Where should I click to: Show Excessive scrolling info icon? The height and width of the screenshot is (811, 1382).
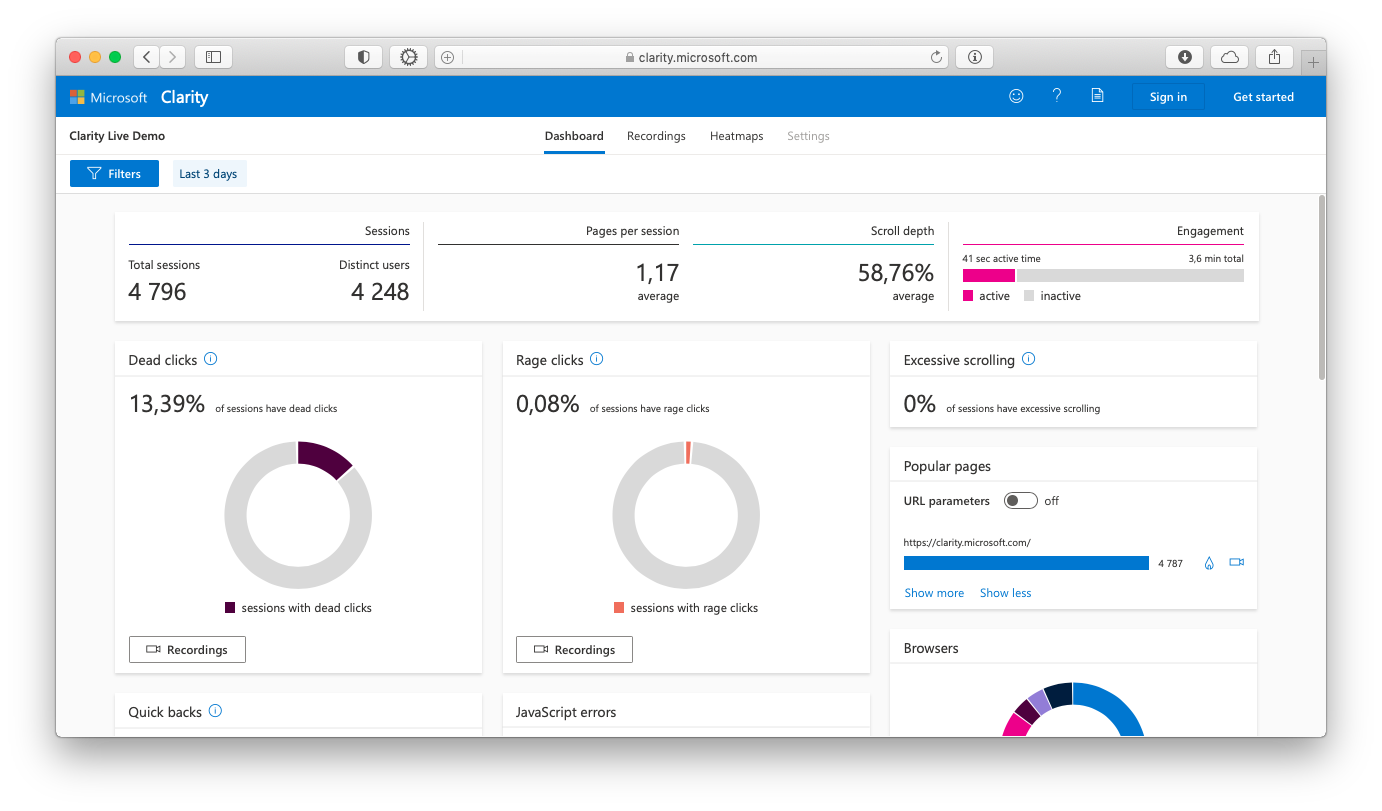[x=1029, y=359]
